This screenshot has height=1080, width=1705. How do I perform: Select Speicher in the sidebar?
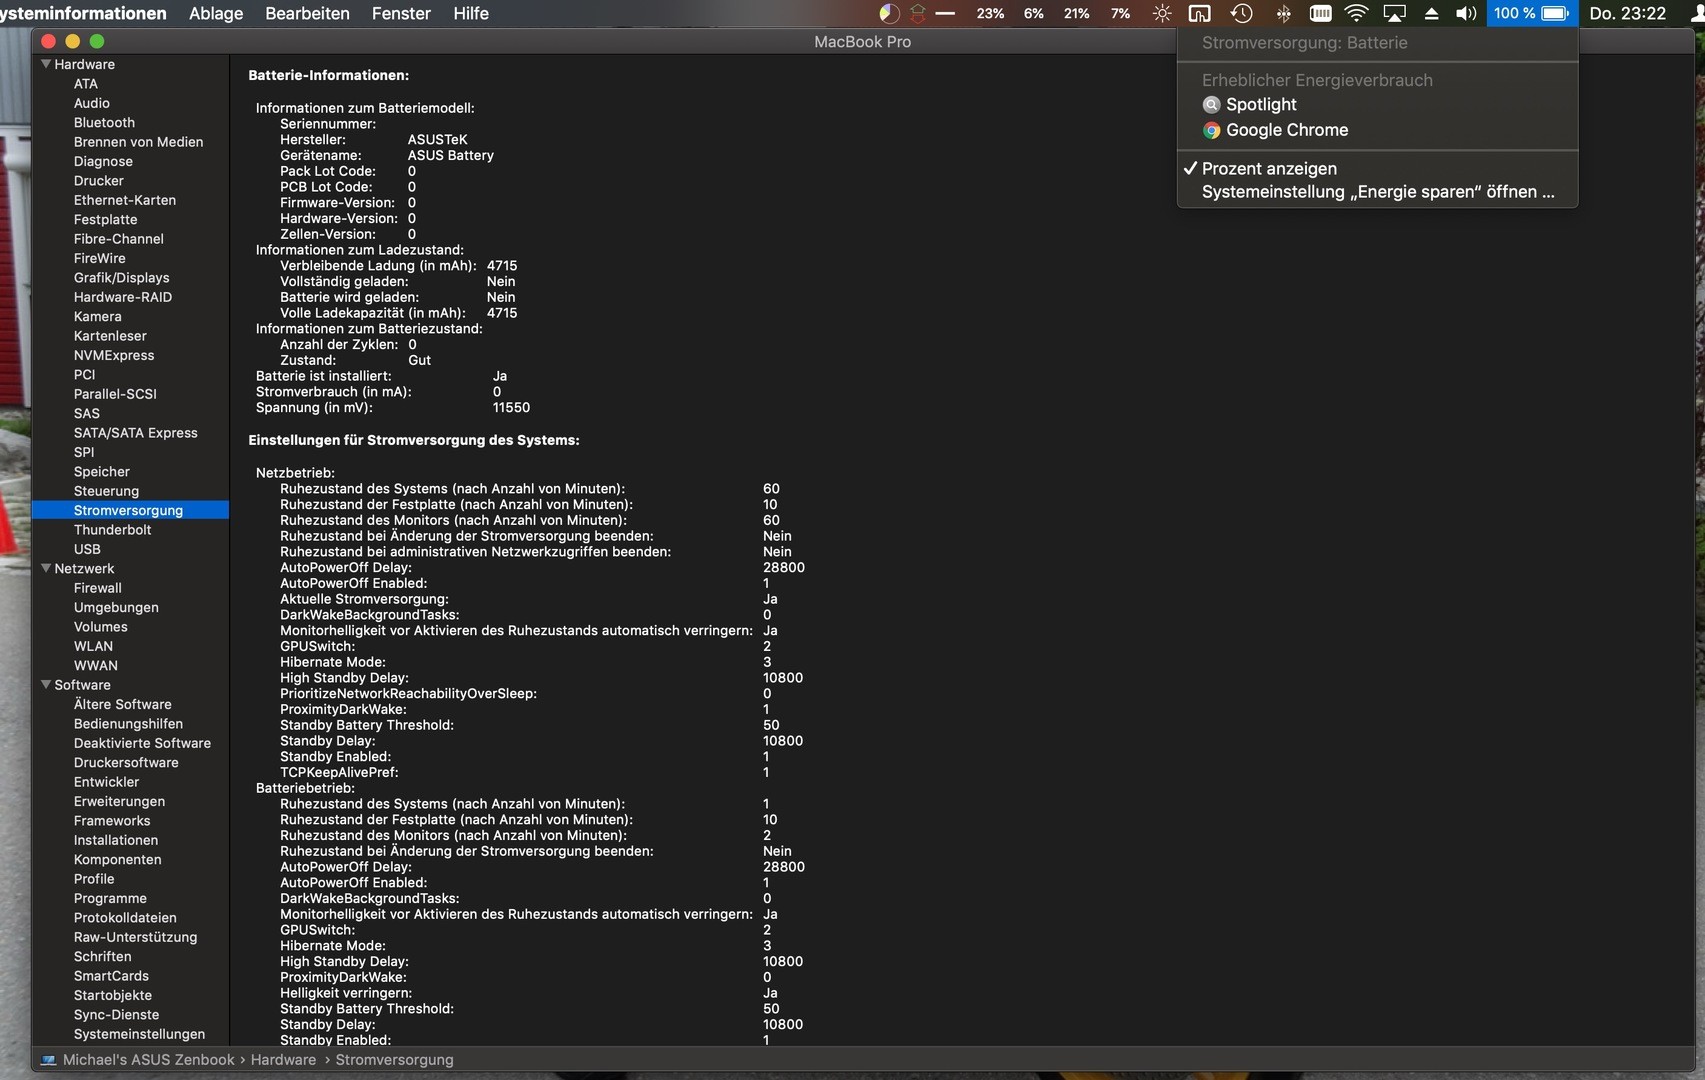102,472
